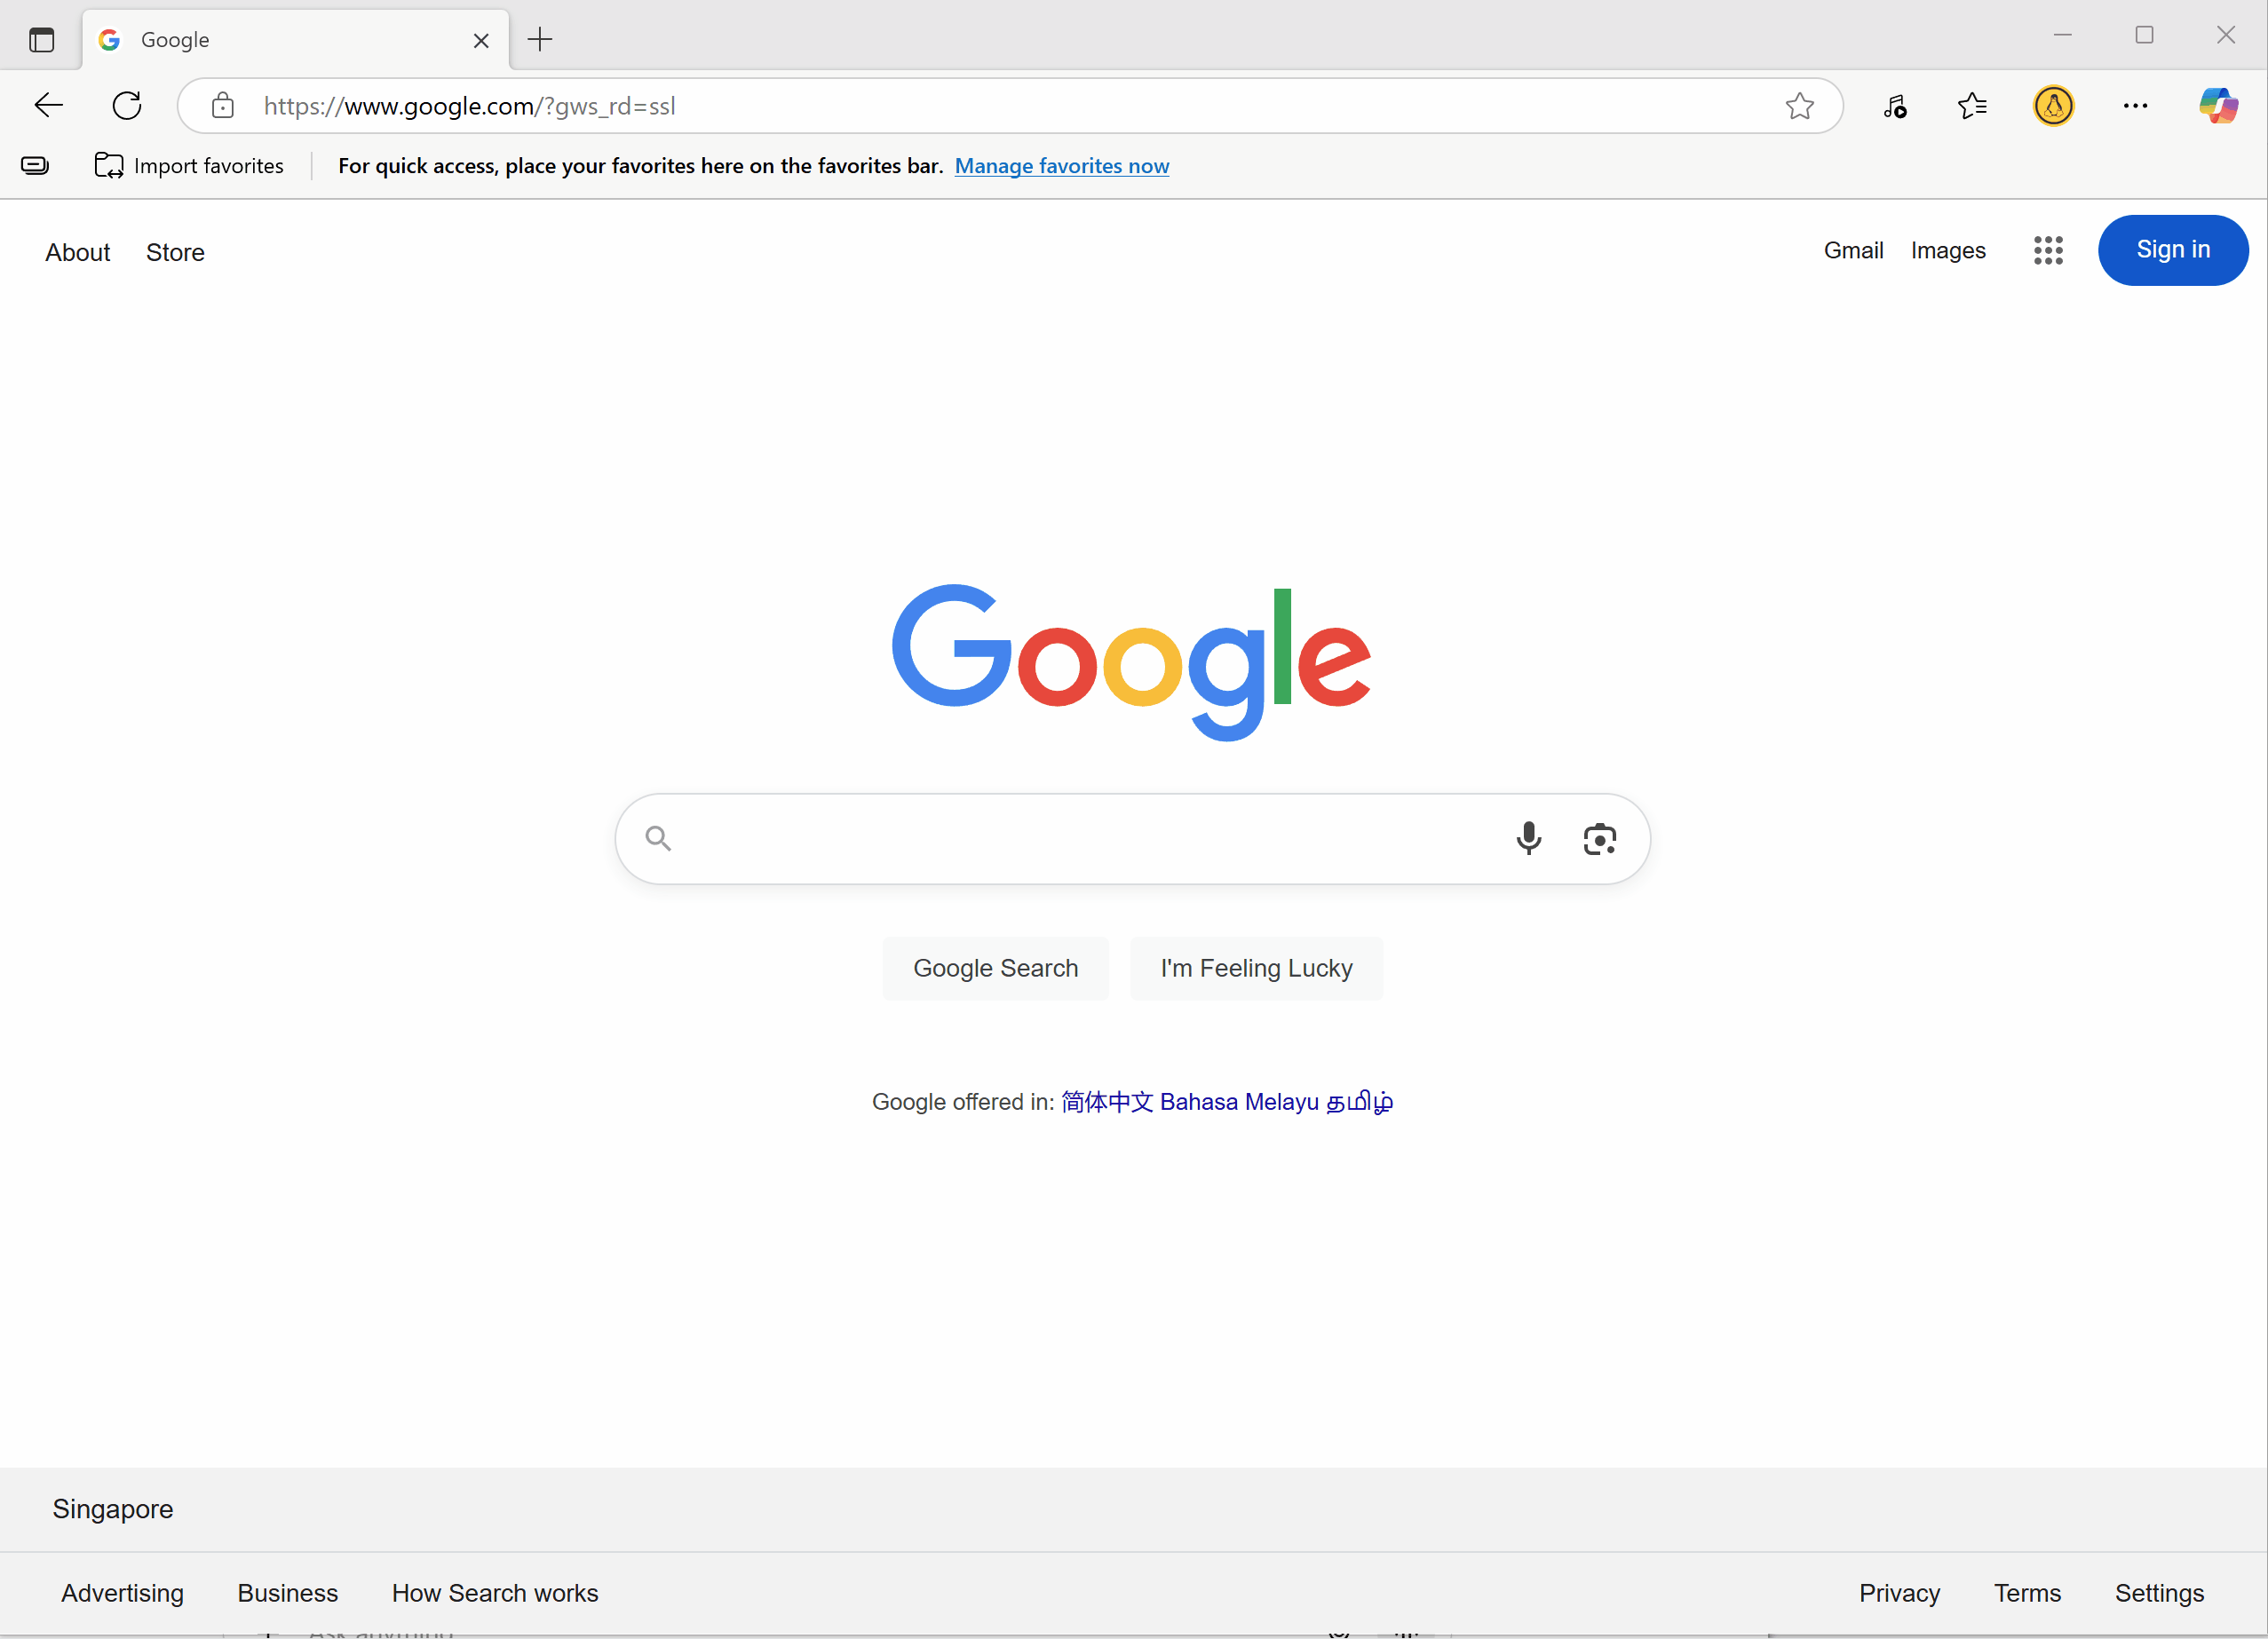The image size is (2268, 1639).
Task: Go back to the previous page
Action: [48, 106]
